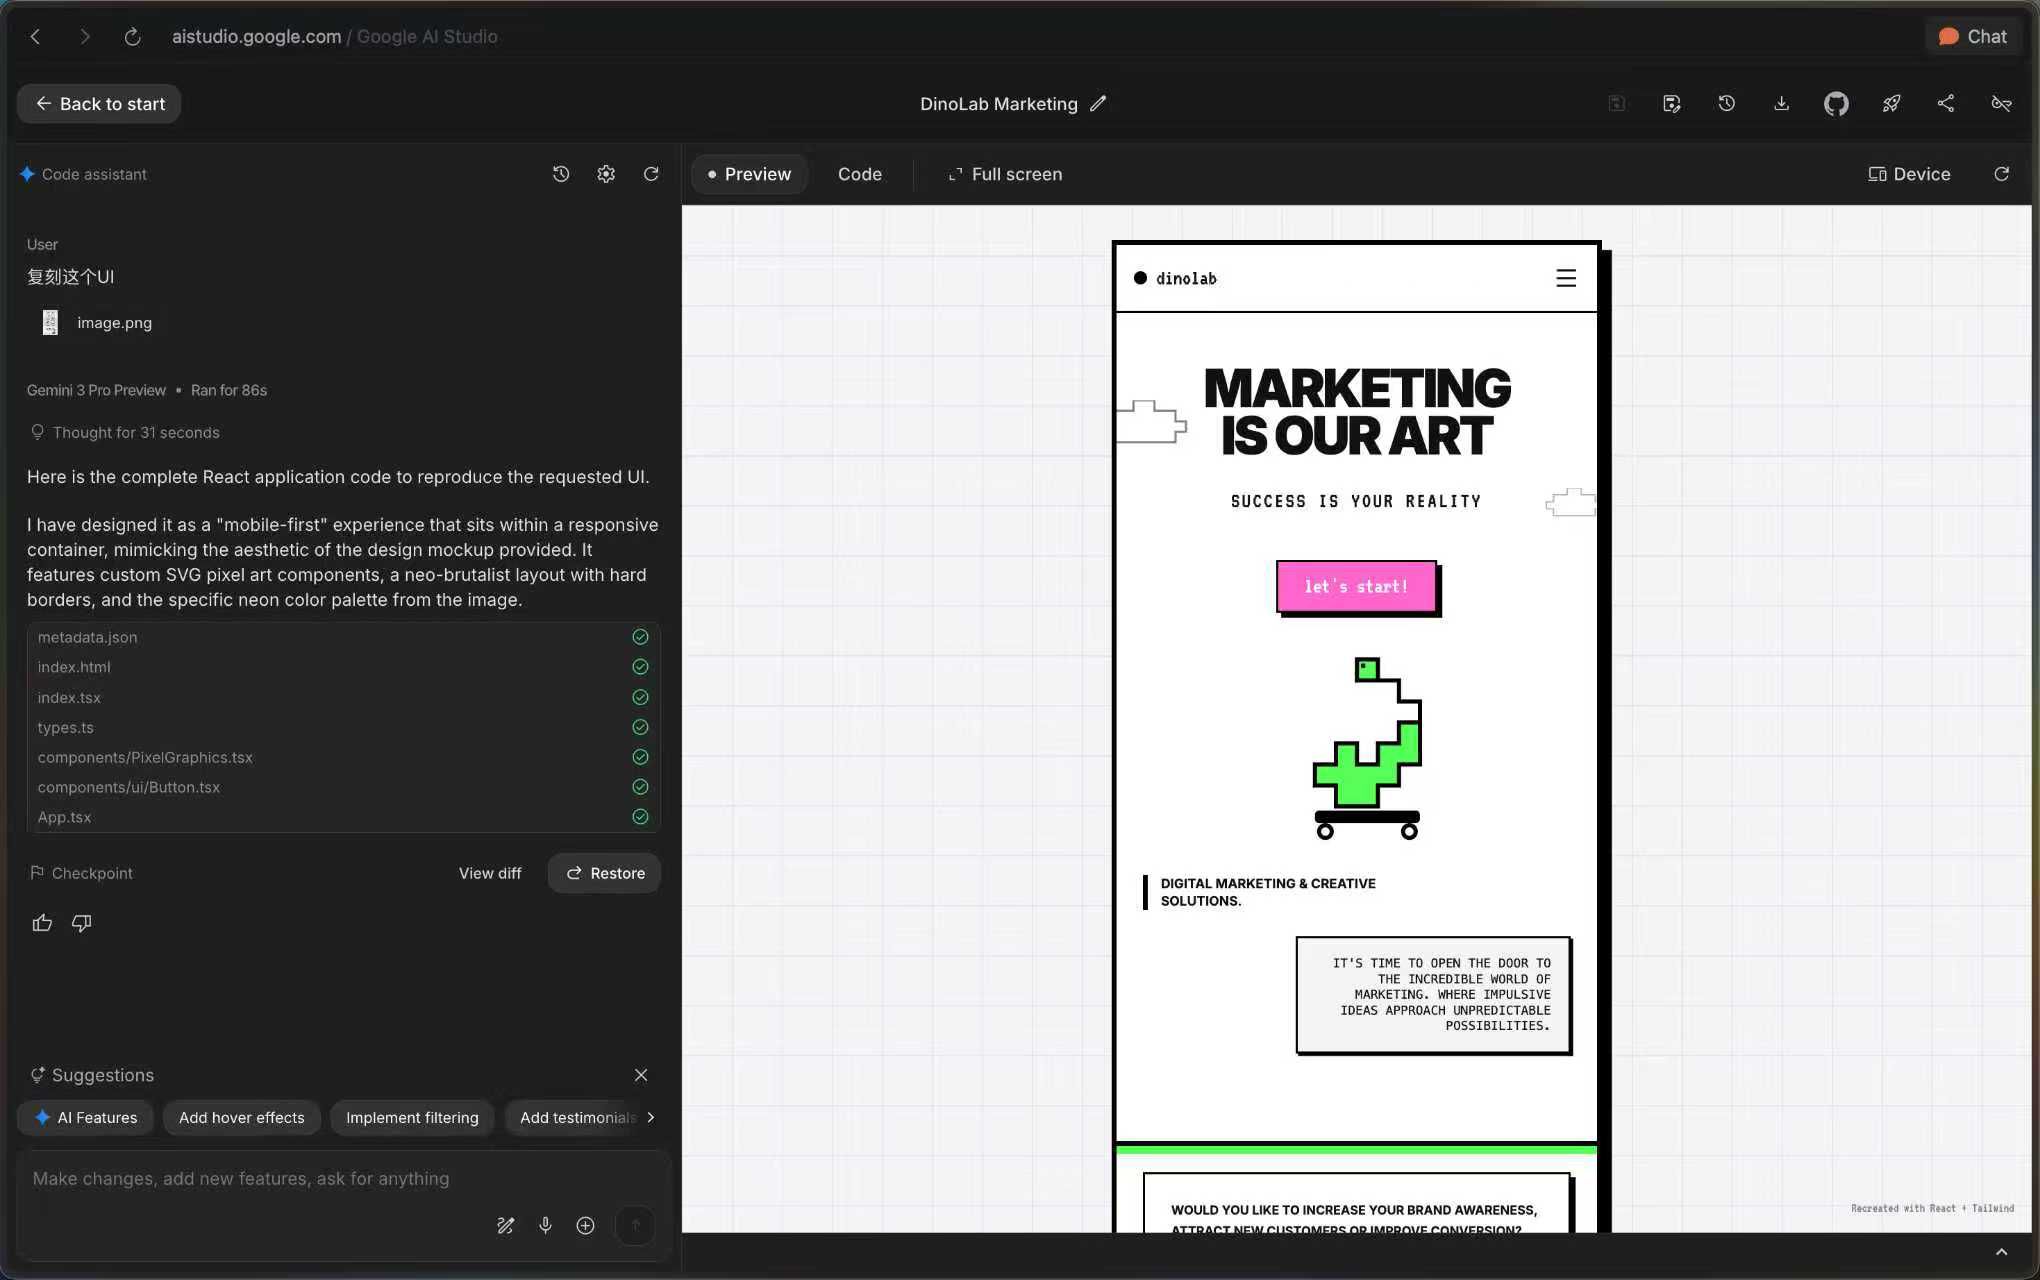The image size is (2040, 1280).
Task: Switch to the Code tab
Action: [859, 174]
